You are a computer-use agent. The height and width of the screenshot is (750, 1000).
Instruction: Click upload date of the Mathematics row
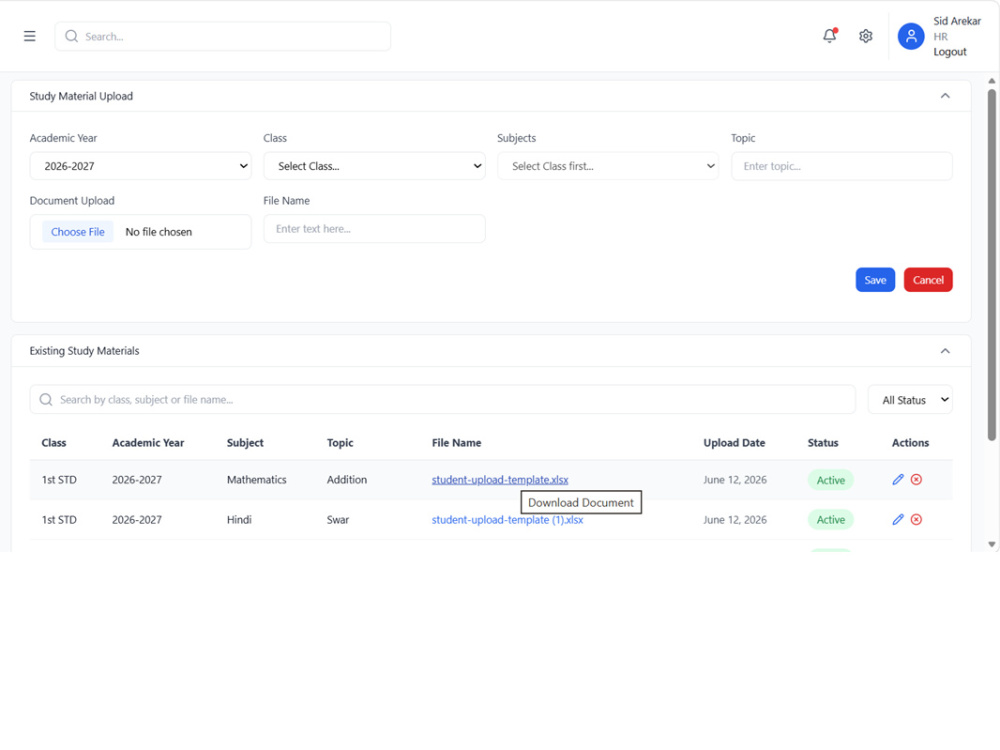click(x=735, y=480)
